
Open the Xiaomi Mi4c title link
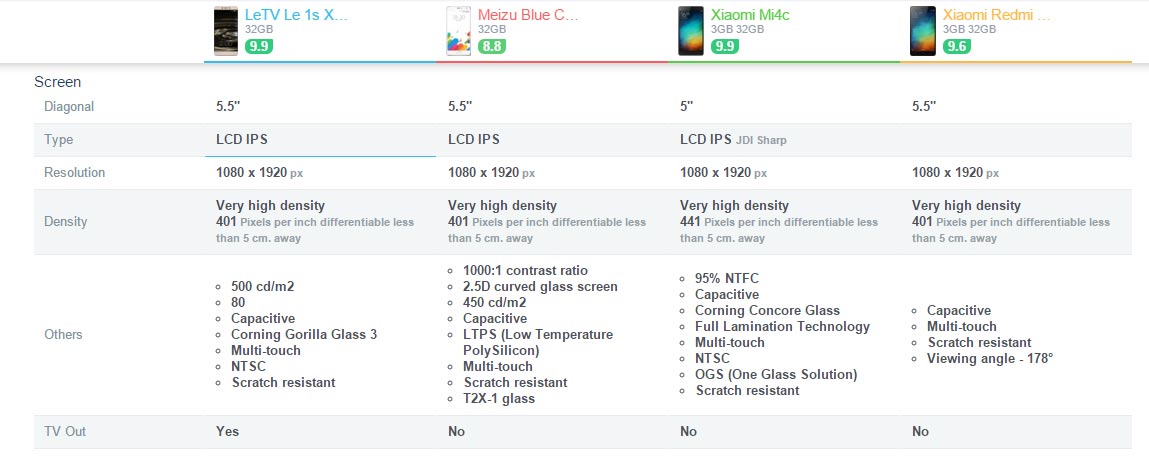coord(750,15)
